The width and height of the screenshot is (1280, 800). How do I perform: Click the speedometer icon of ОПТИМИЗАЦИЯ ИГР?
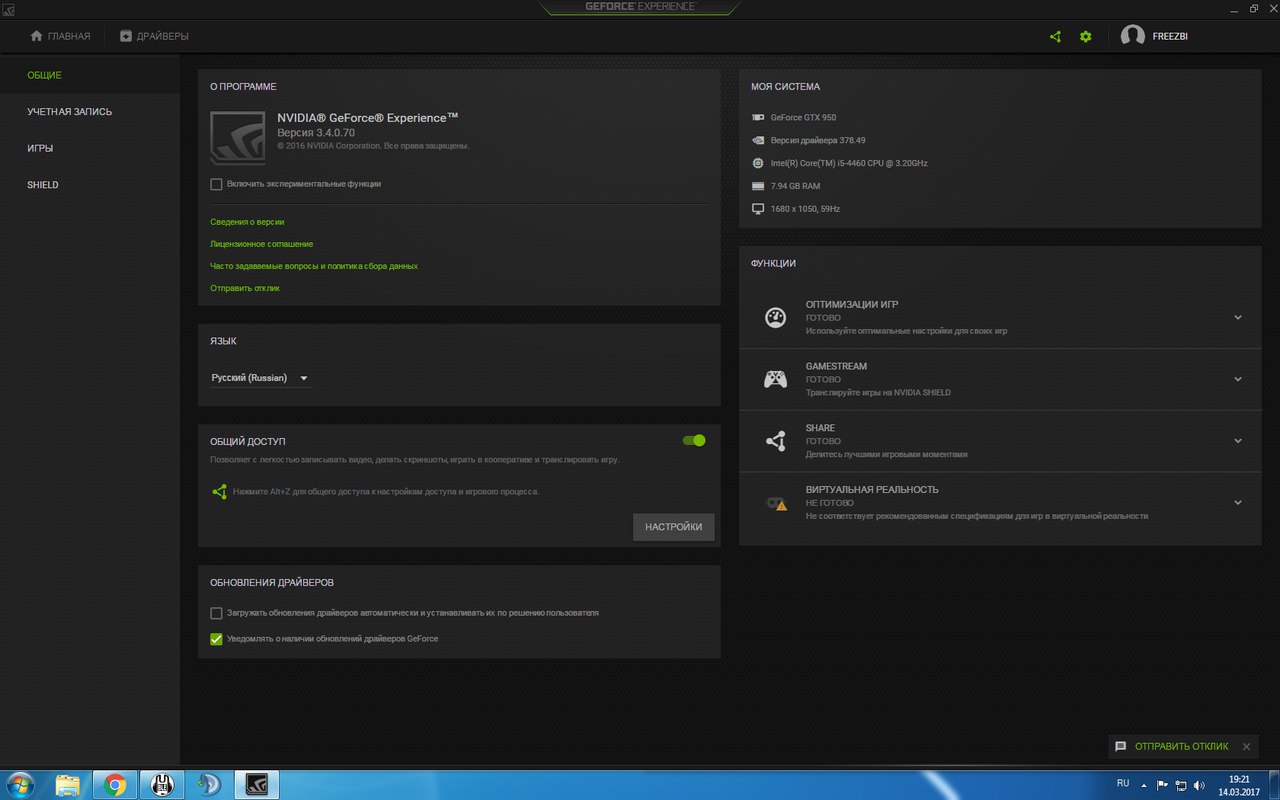(775, 317)
